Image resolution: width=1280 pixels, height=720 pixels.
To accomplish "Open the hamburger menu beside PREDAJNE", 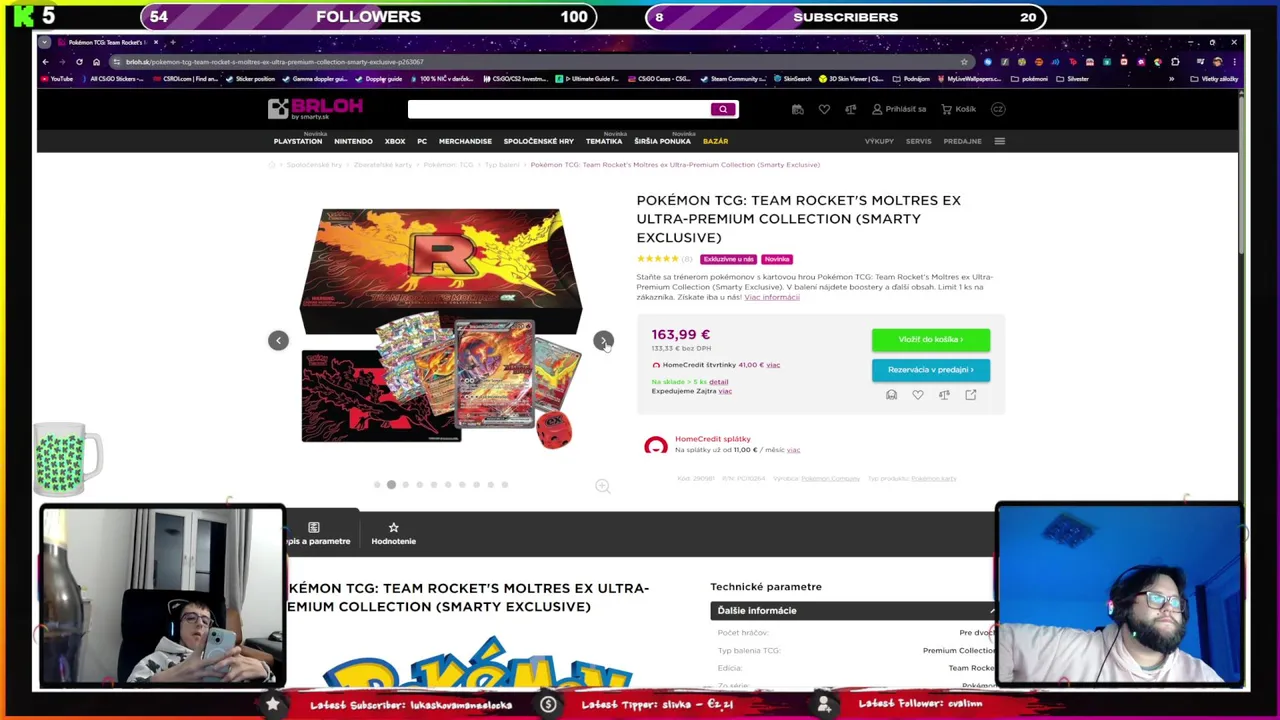I will pos(999,141).
